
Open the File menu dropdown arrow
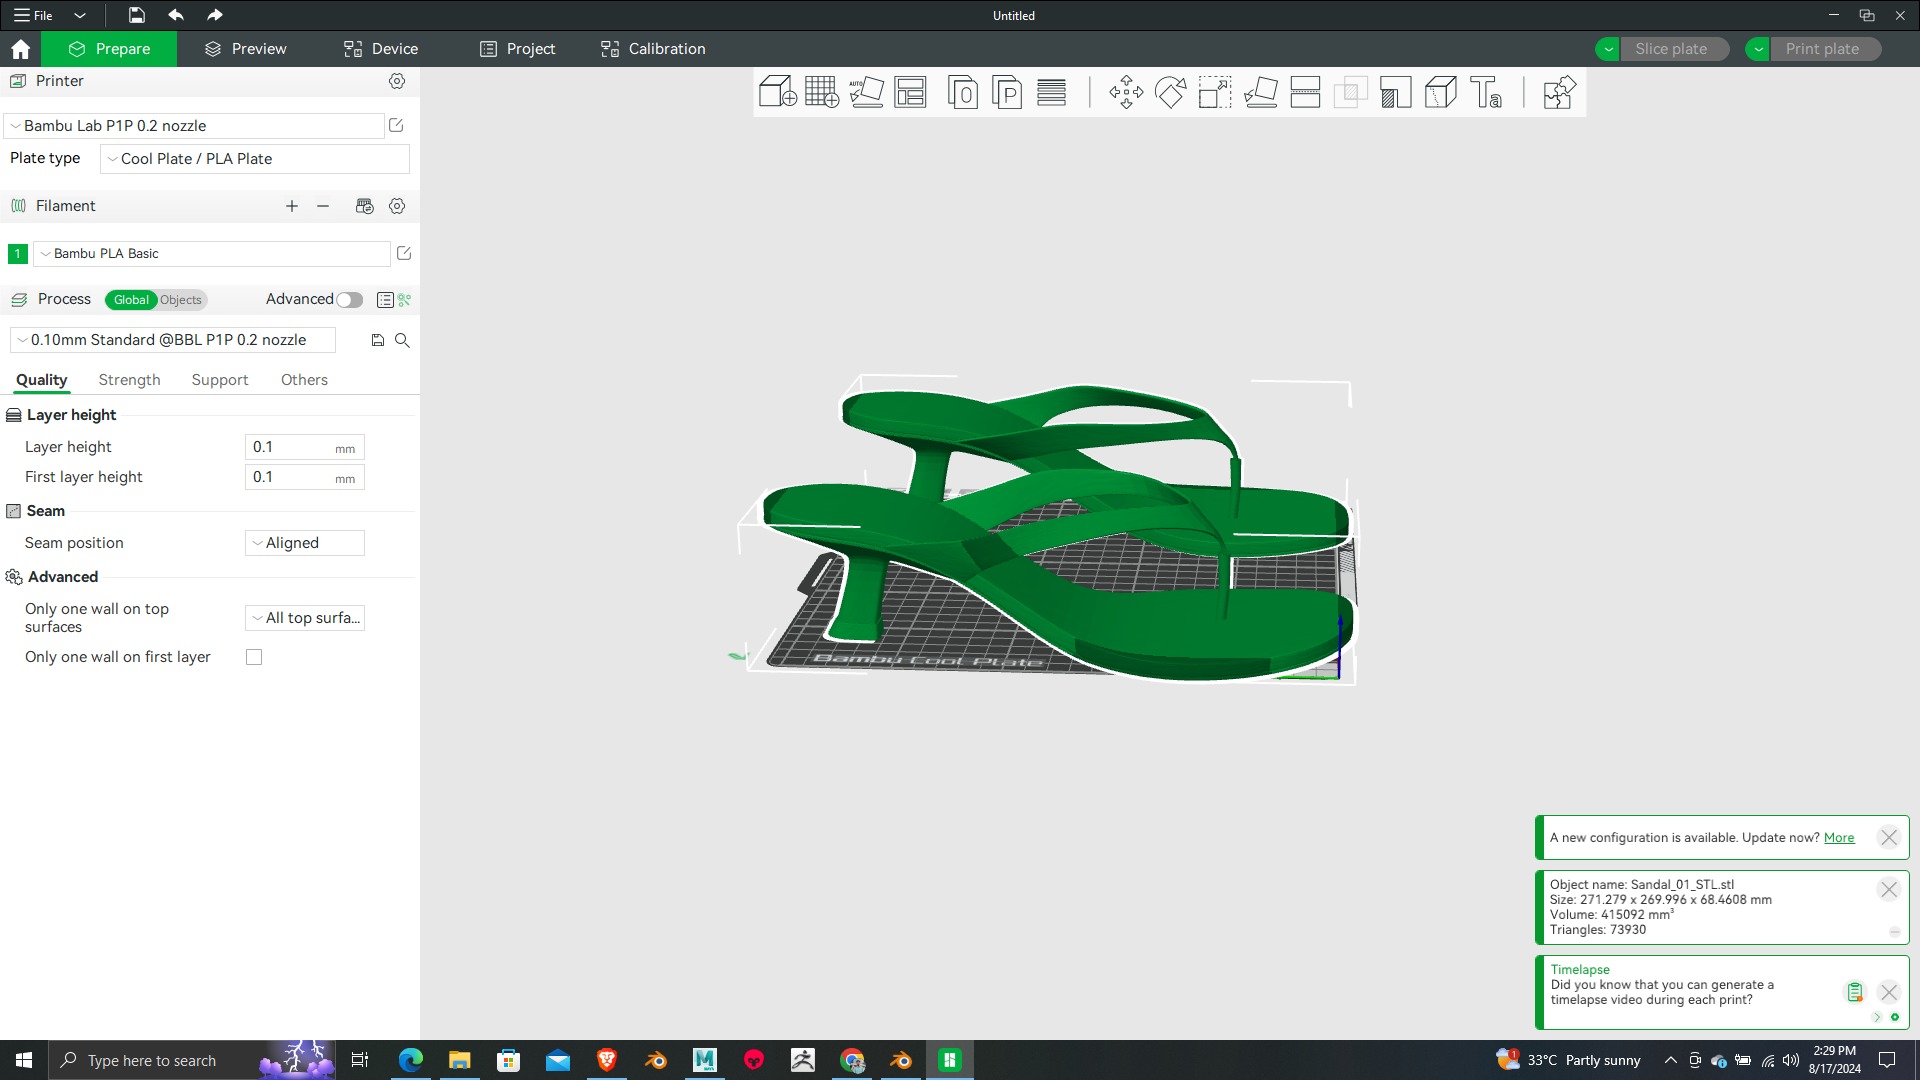(x=80, y=15)
